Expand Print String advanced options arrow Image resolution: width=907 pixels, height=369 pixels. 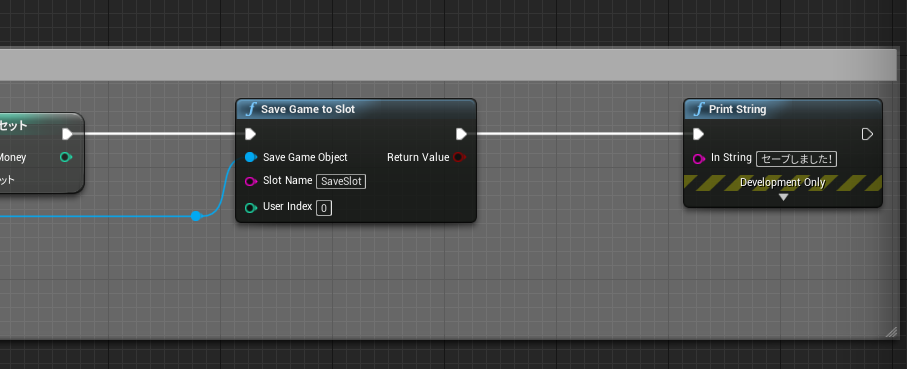(x=783, y=197)
